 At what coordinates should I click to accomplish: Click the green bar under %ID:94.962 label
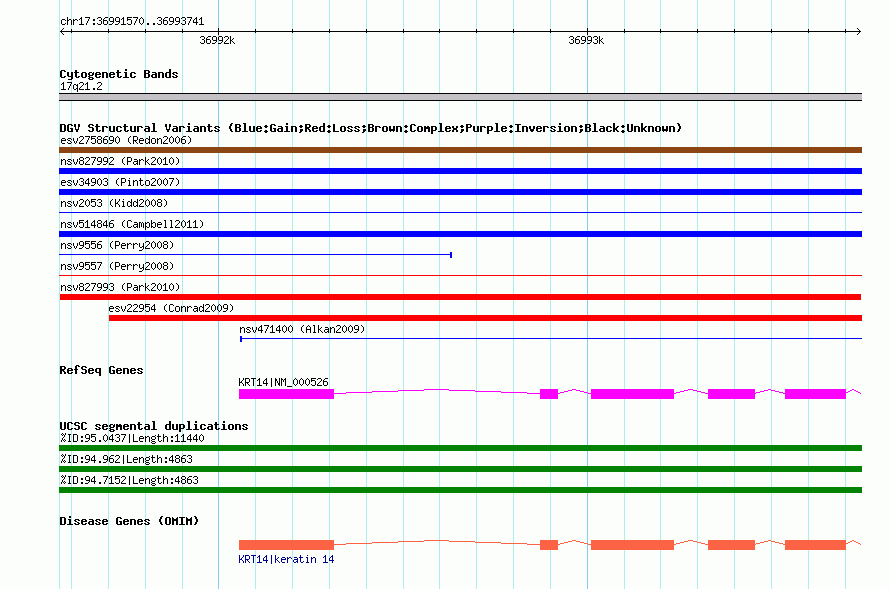460,469
